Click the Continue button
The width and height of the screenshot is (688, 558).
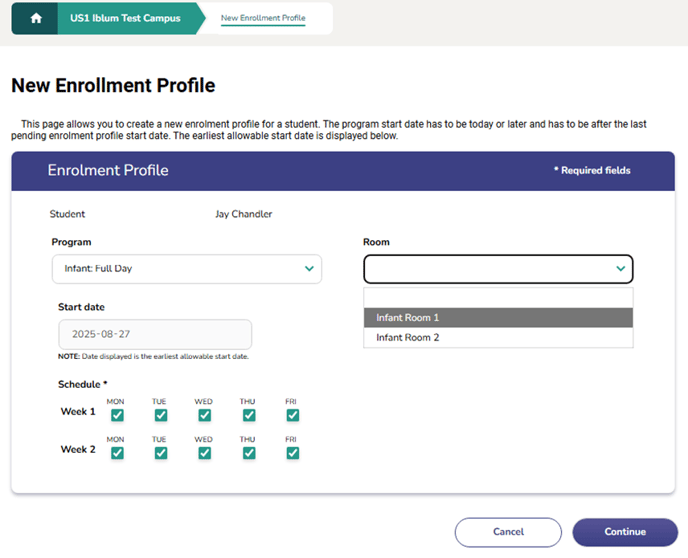[x=625, y=532]
